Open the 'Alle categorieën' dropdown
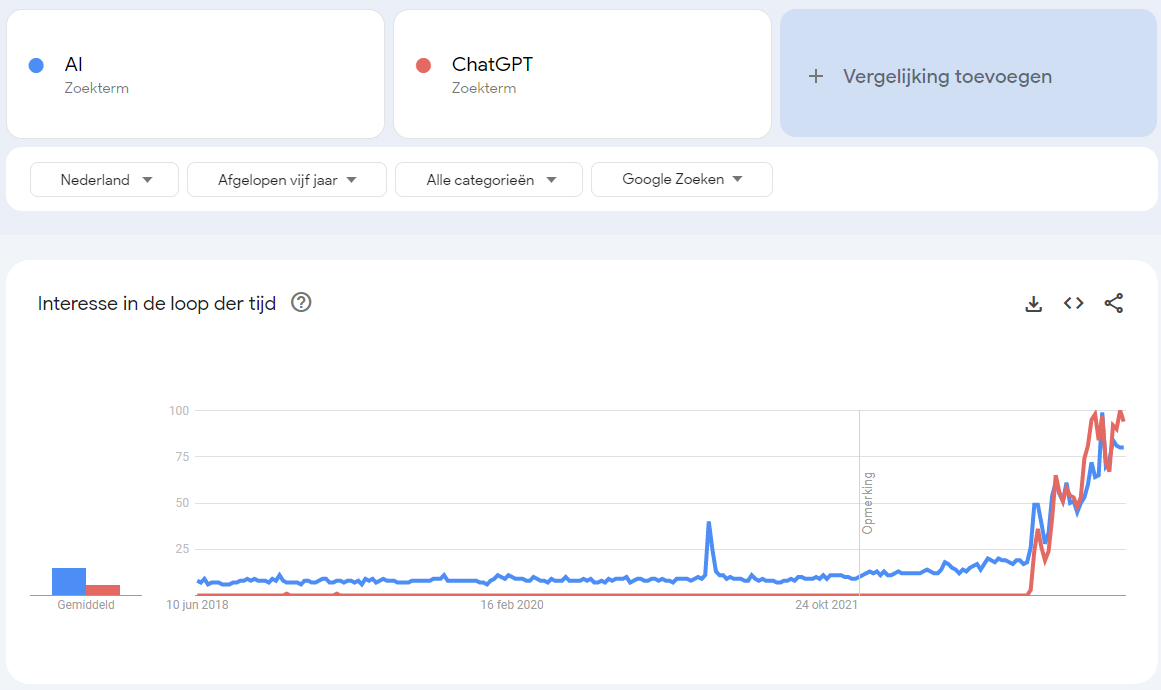Image resolution: width=1161 pixels, height=690 pixels. 488,179
